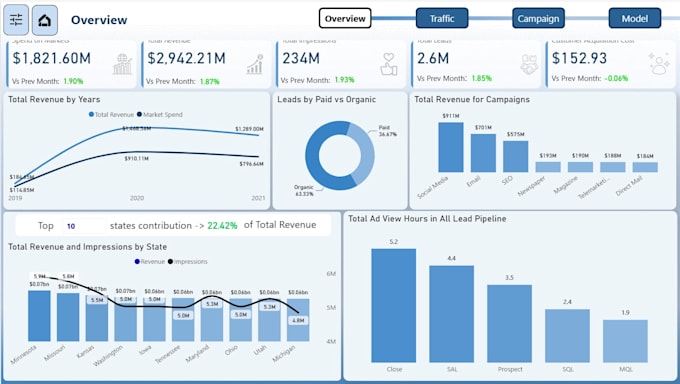680x384 pixels.
Task: Click the SAL pipeline bar
Action: (451, 314)
